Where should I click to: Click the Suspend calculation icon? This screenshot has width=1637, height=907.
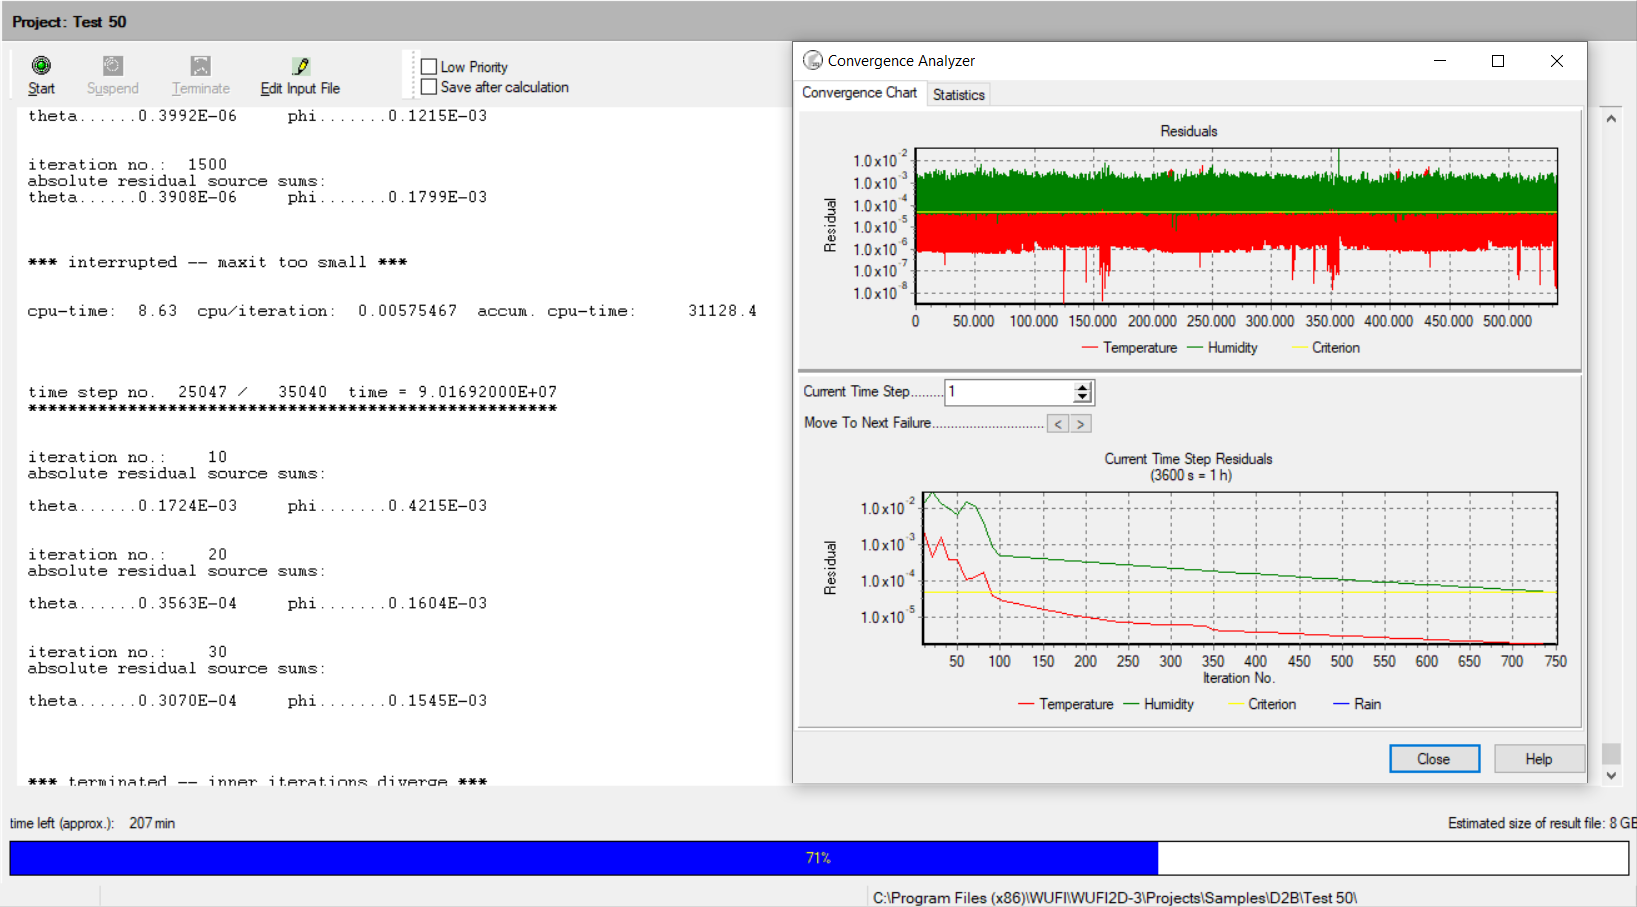tap(111, 64)
